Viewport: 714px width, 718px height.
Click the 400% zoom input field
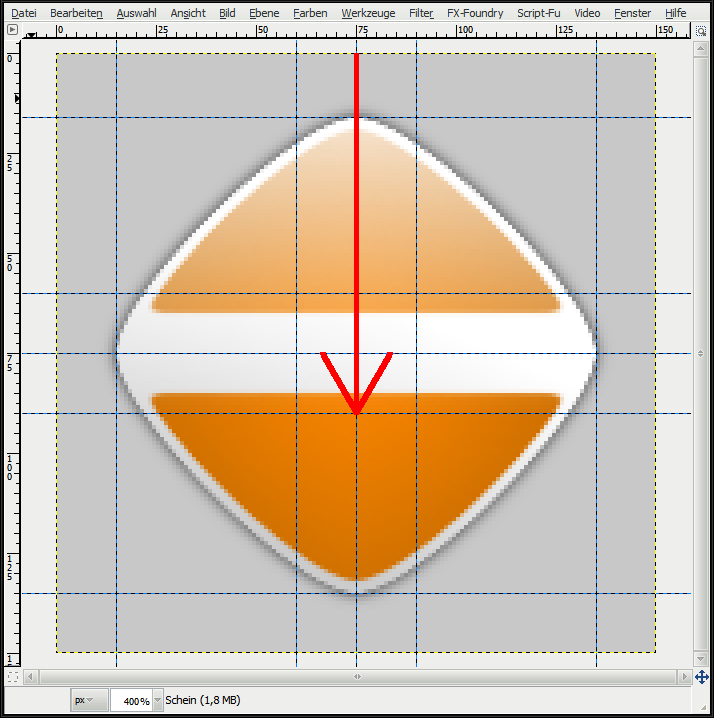click(131, 701)
